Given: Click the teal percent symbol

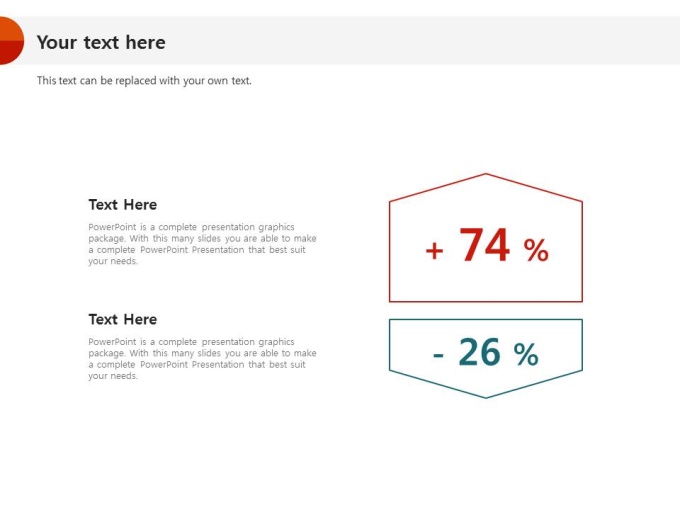Looking at the screenshot, I should [526, 354].
